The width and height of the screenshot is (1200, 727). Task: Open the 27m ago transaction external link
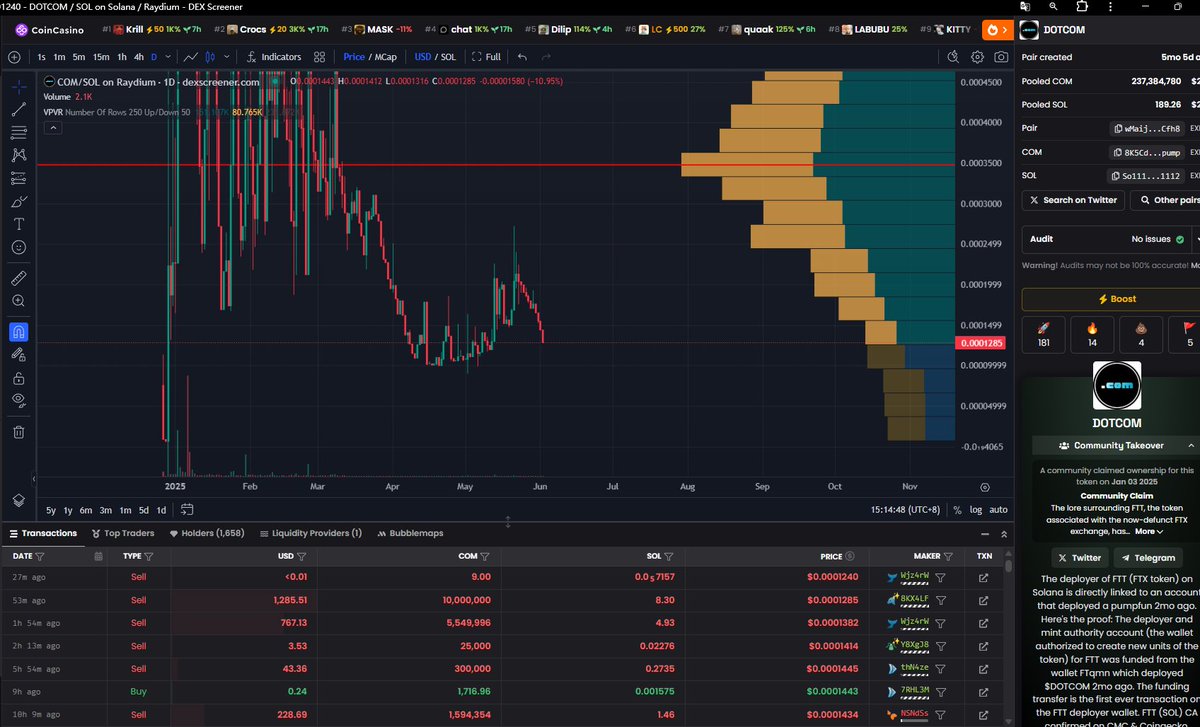[983, 577]
